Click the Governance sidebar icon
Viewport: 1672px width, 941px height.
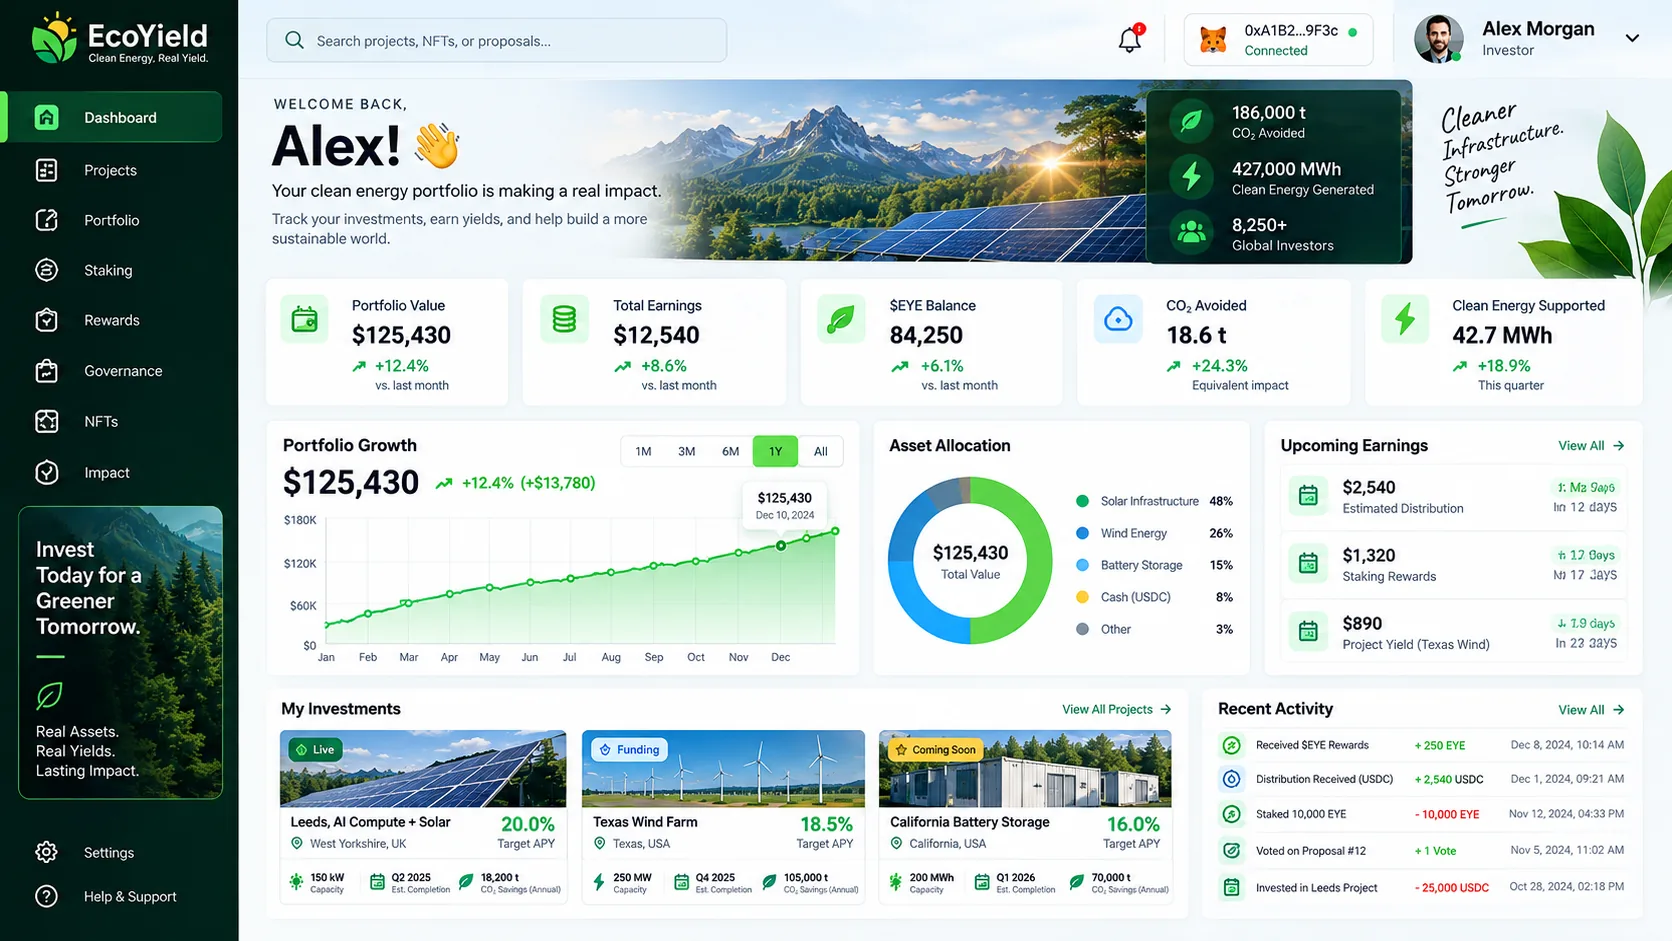point(47,370)
